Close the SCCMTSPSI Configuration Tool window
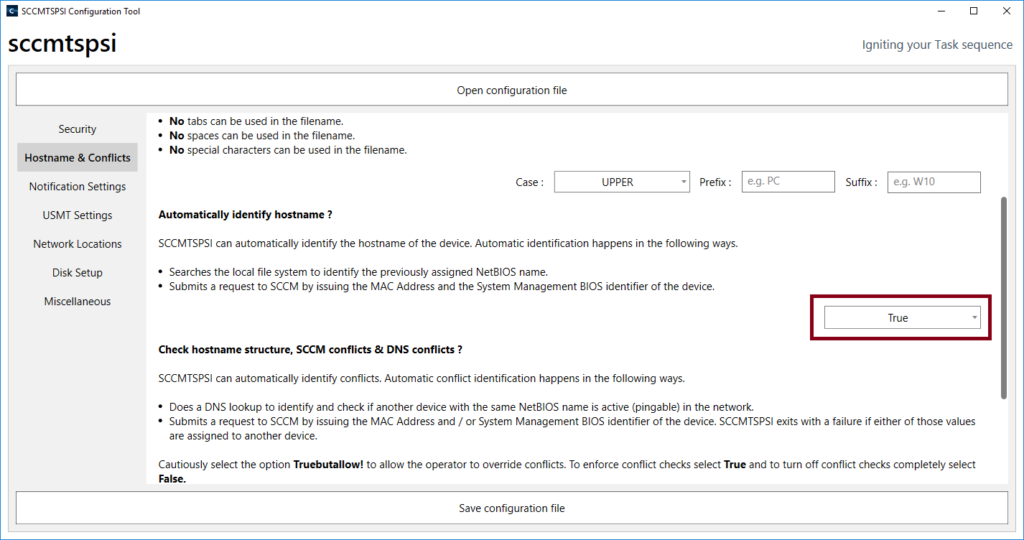This screenshot has height=540, width=1024. (x=1005, y=11)
